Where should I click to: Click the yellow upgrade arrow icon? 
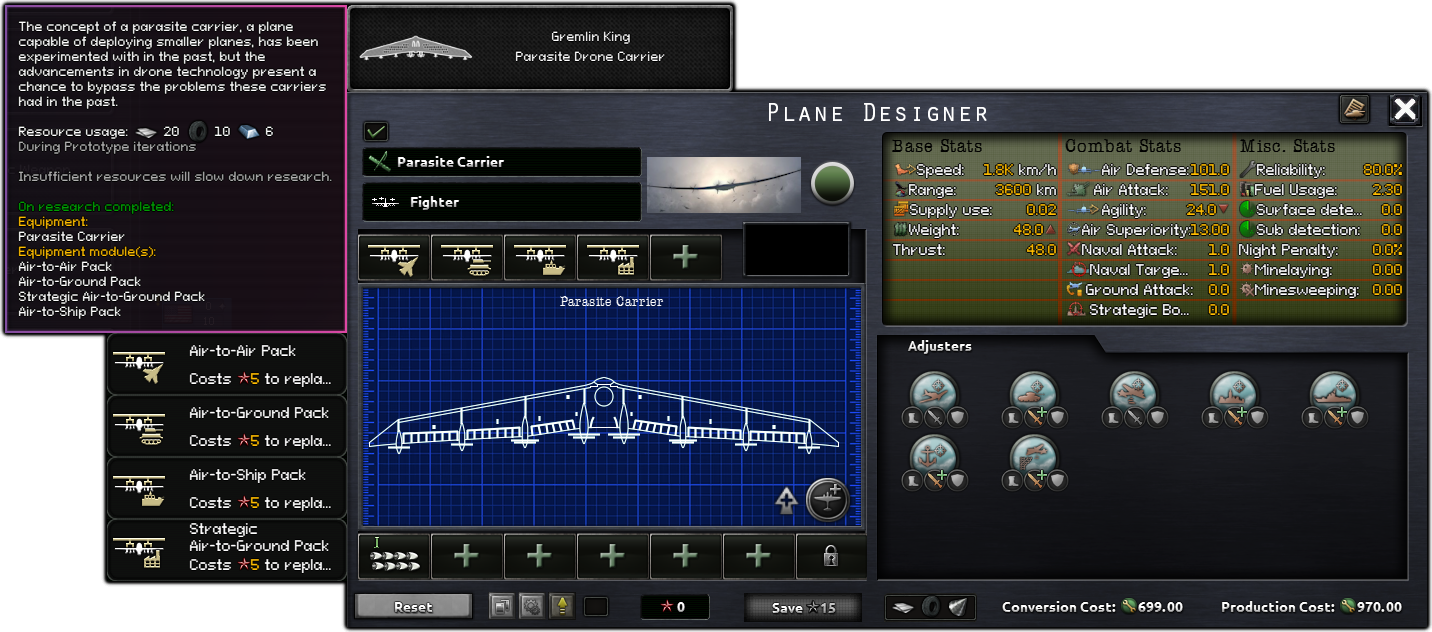pyautogui.click(x=562, y=606)
